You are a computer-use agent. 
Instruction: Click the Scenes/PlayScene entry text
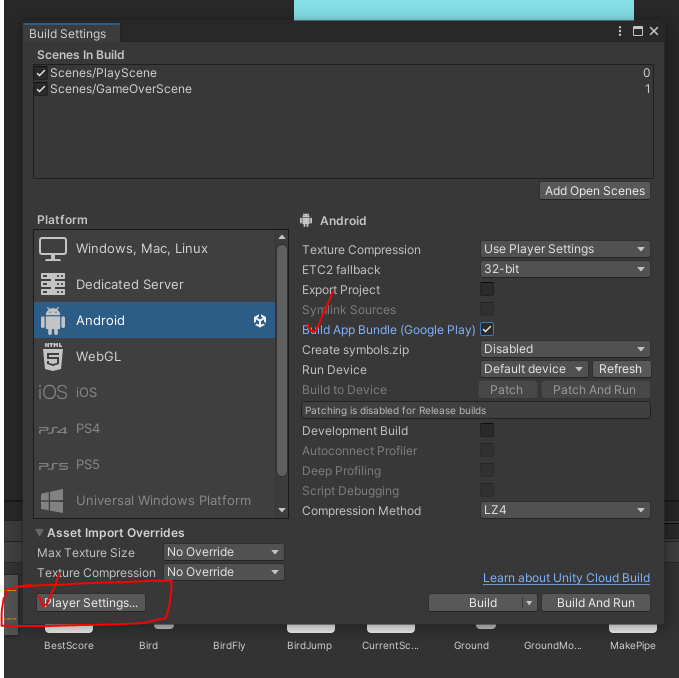[x=103, y=73]
